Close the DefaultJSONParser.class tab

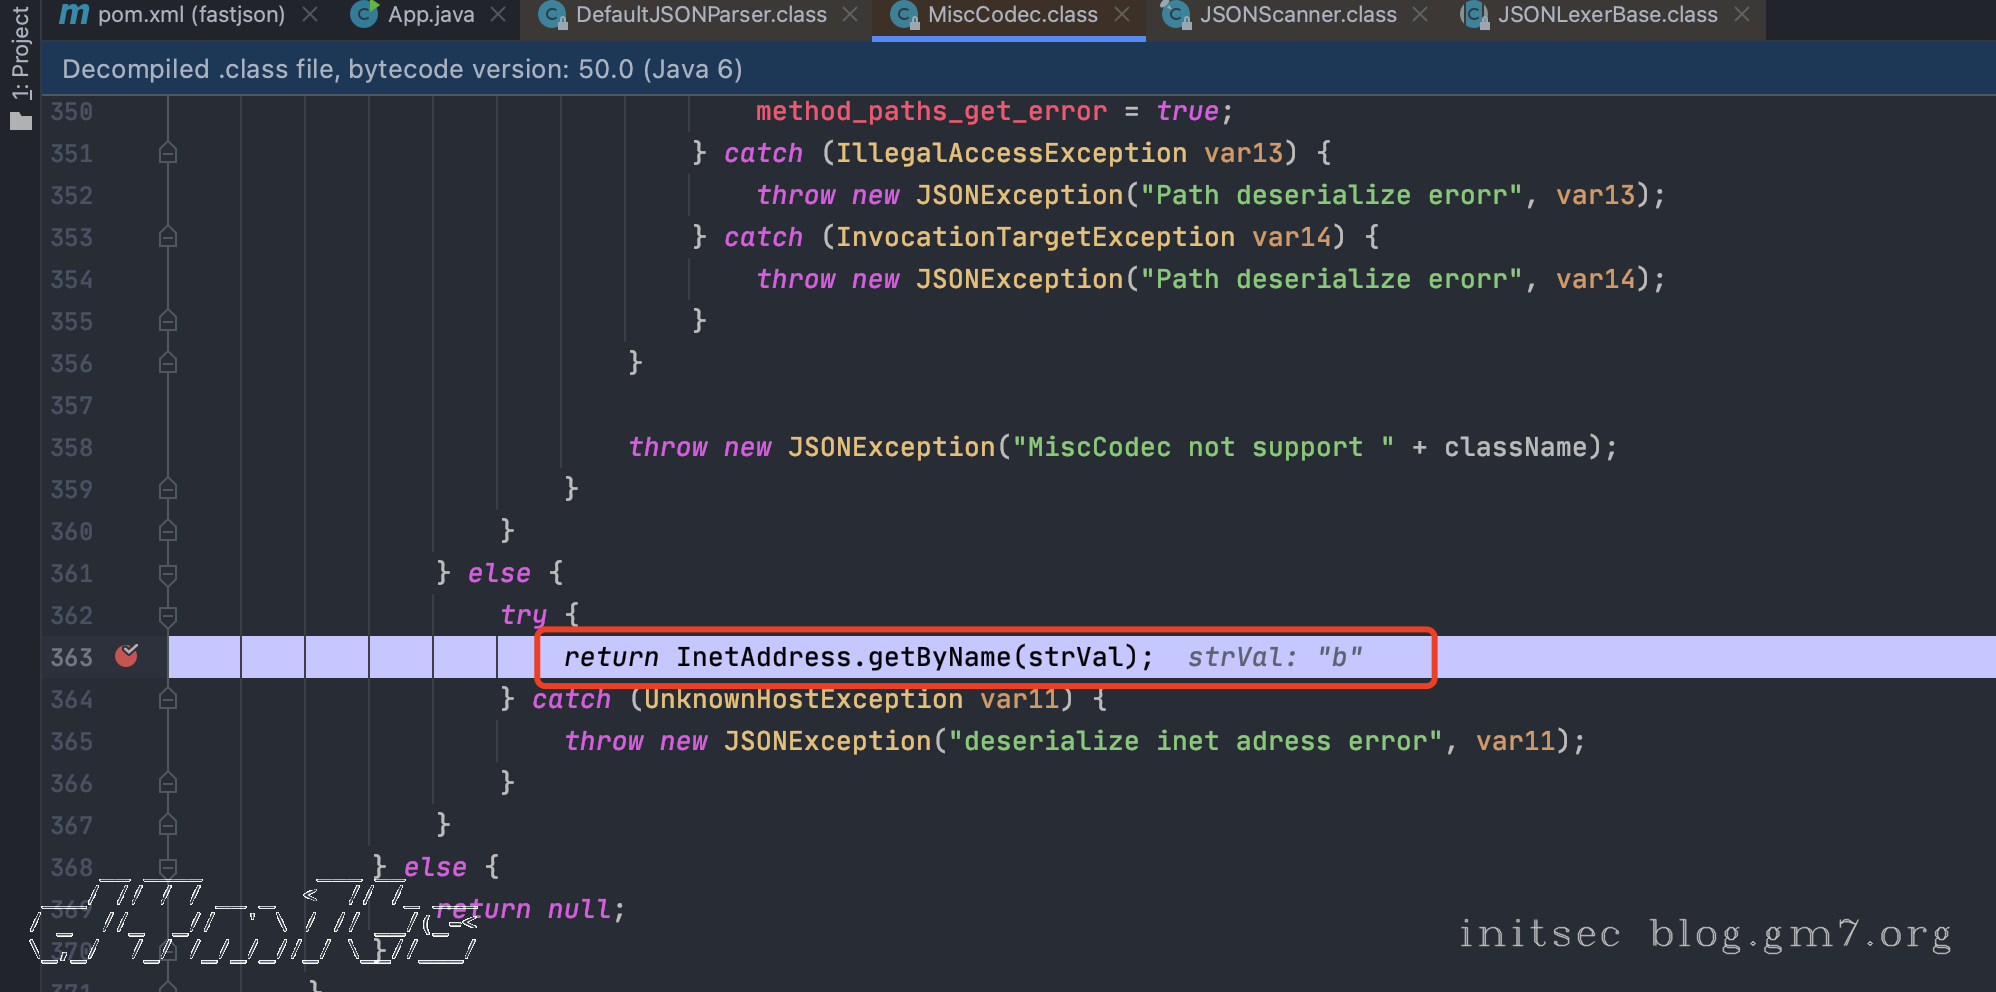coord(850,15)
